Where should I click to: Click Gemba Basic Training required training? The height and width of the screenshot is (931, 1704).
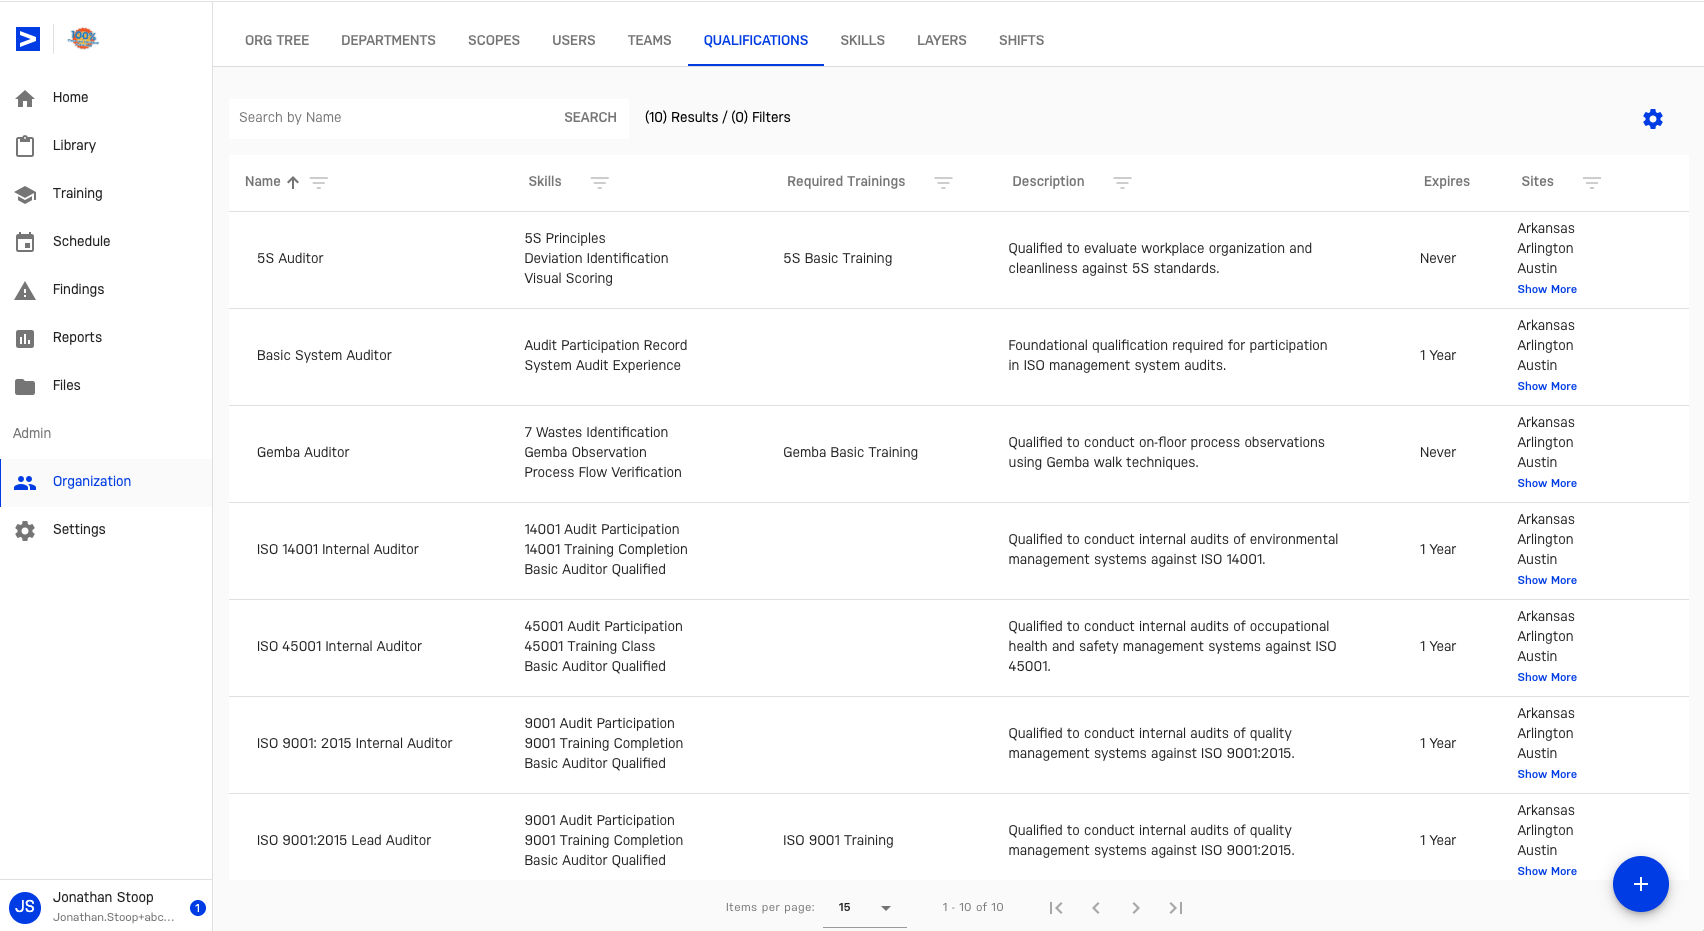pyautogui.click(x=850, y=453)
